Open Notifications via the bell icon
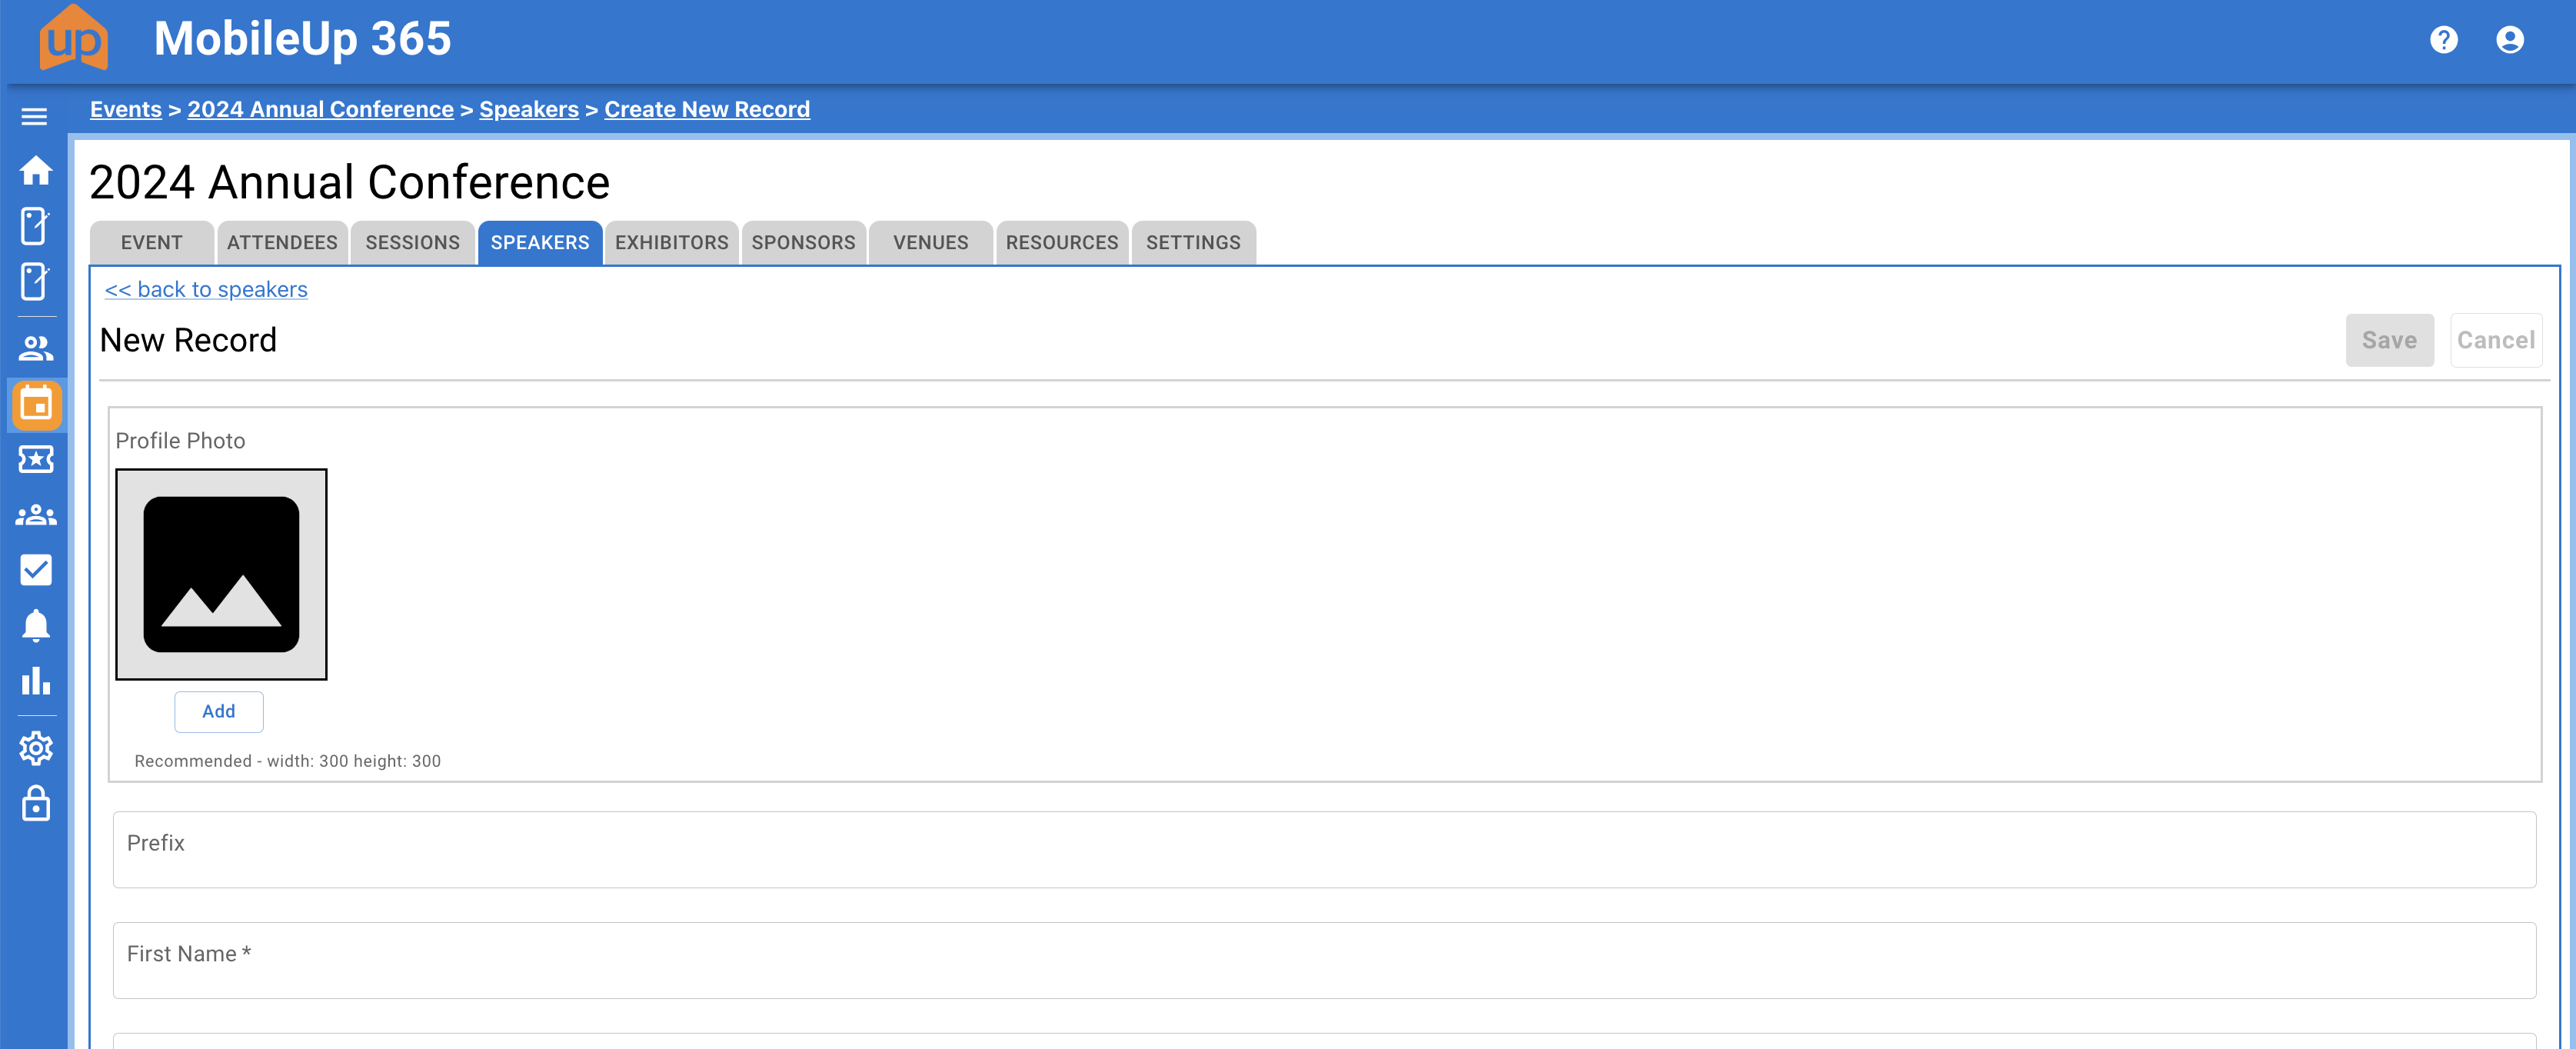The width and height of the screenshot is (2576, 1049). click(x=36, y=625)
